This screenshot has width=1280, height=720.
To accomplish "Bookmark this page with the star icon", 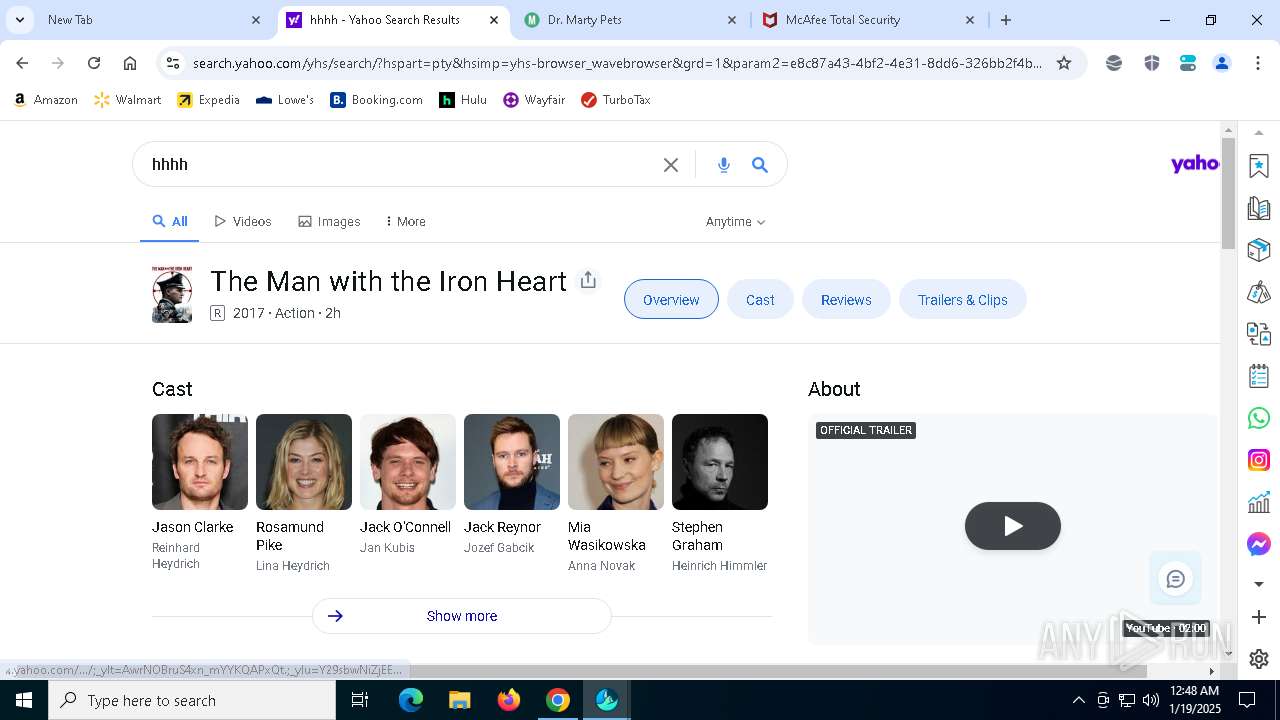I will 1064,63.
